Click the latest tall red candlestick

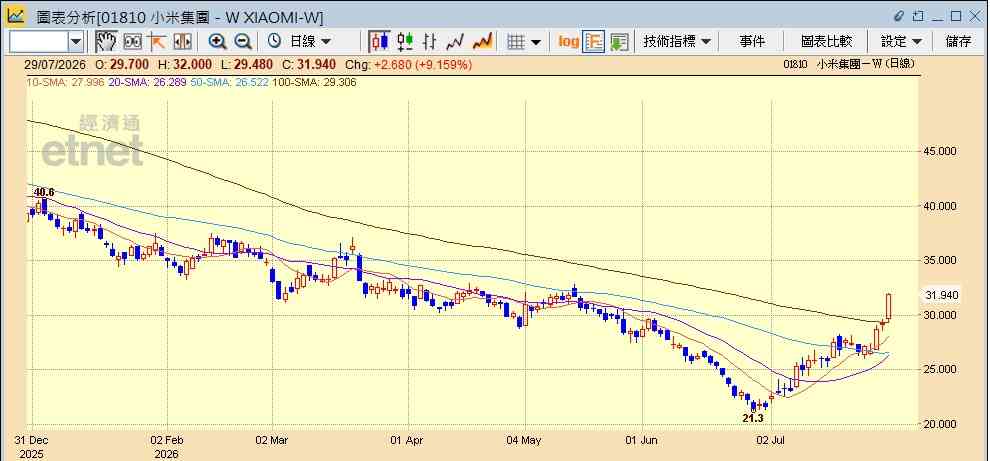tap(888, 307)
